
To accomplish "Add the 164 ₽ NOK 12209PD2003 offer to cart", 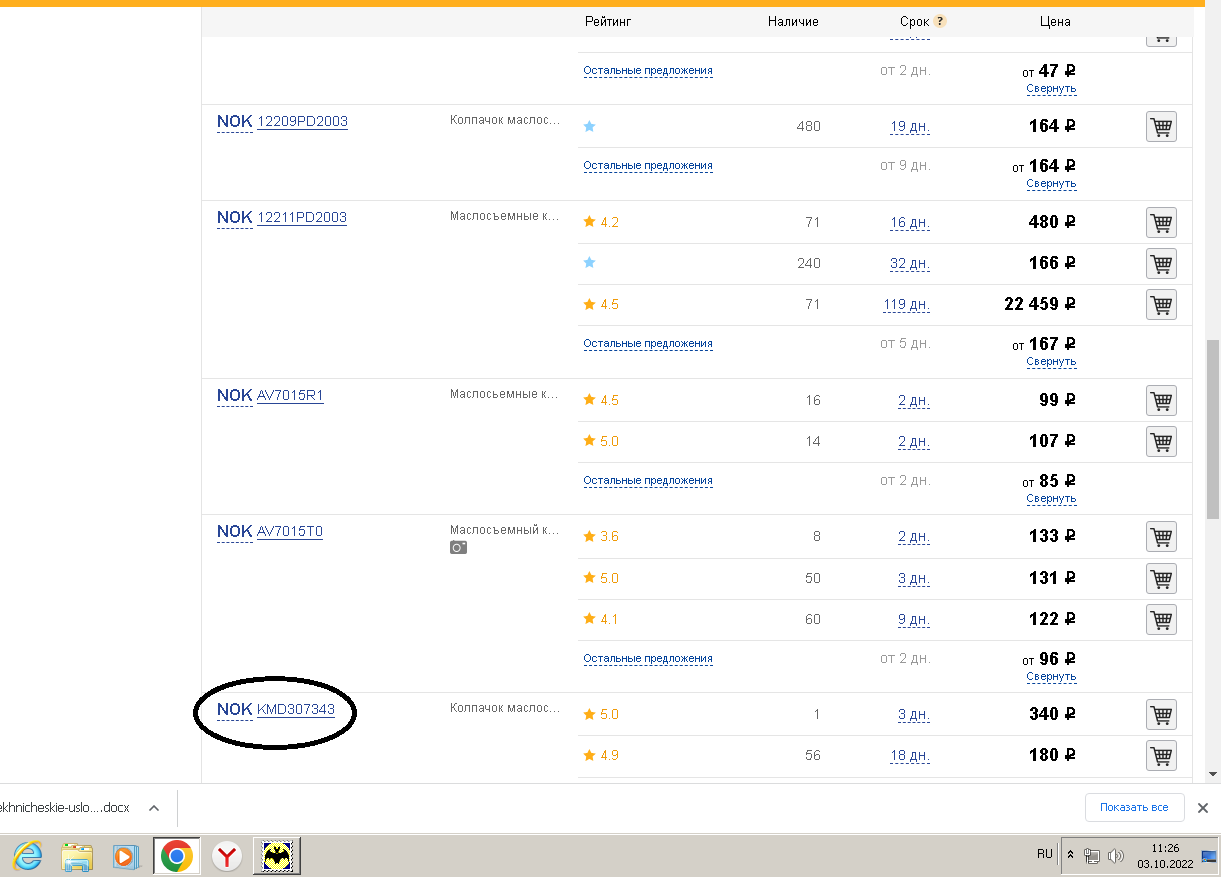I will coord(1160,127).
